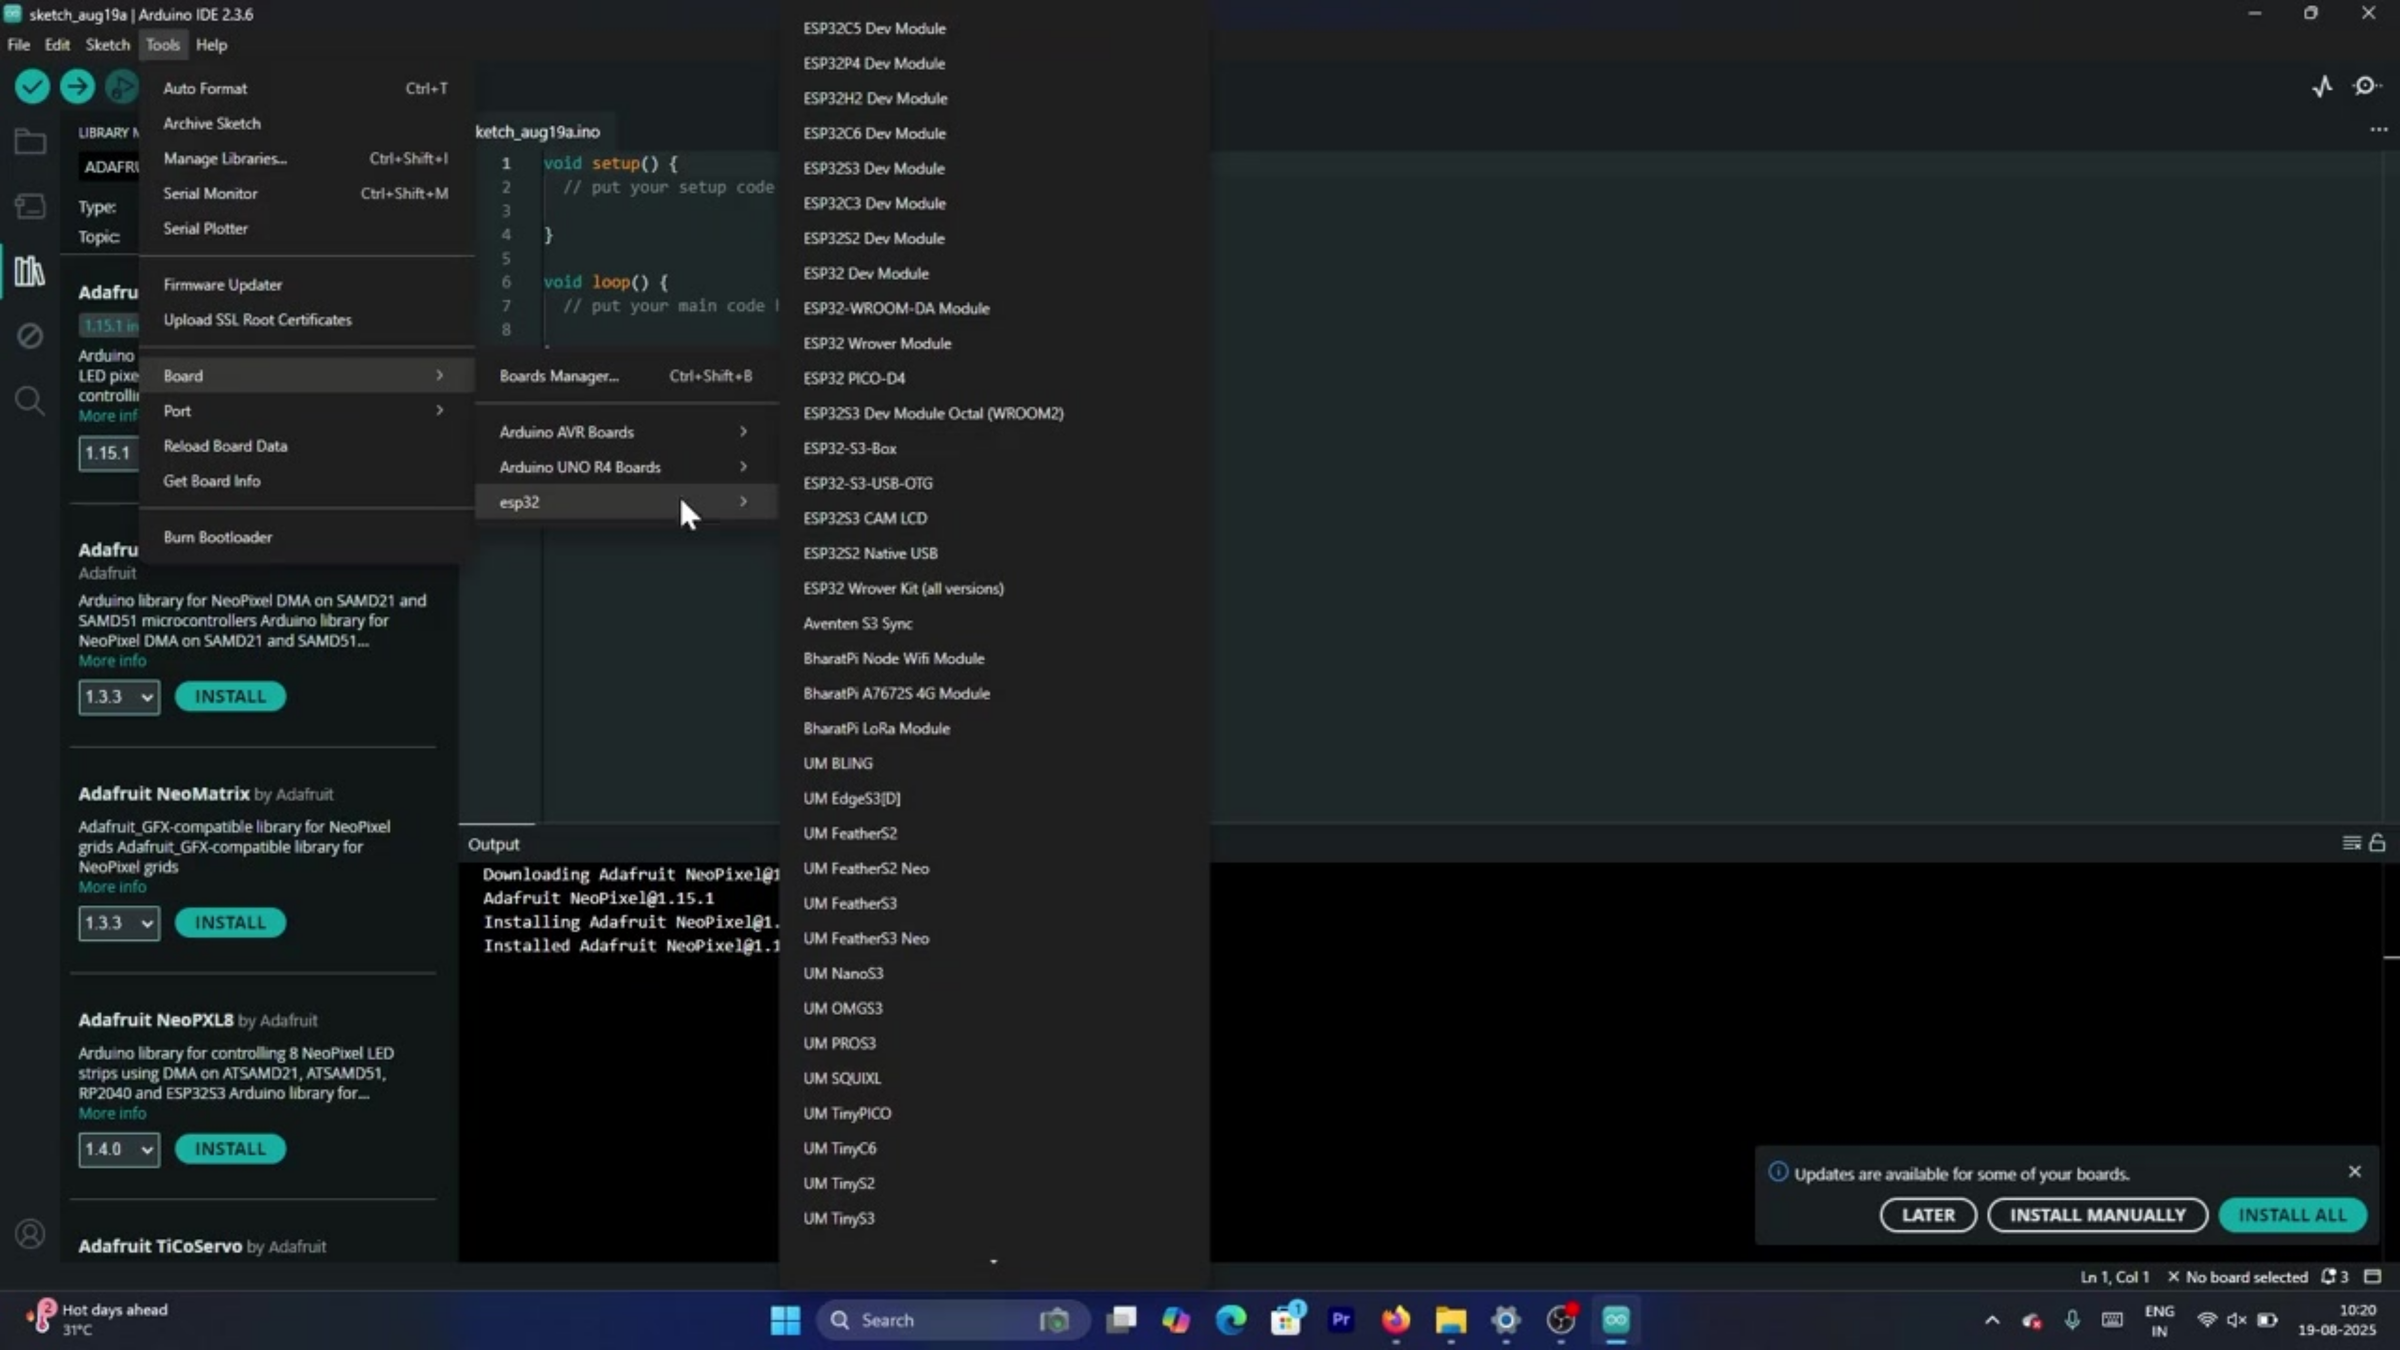Open the Sketchbook folder sidebar icon
The image size is (2400, 1350).
[x=30, y=142]
